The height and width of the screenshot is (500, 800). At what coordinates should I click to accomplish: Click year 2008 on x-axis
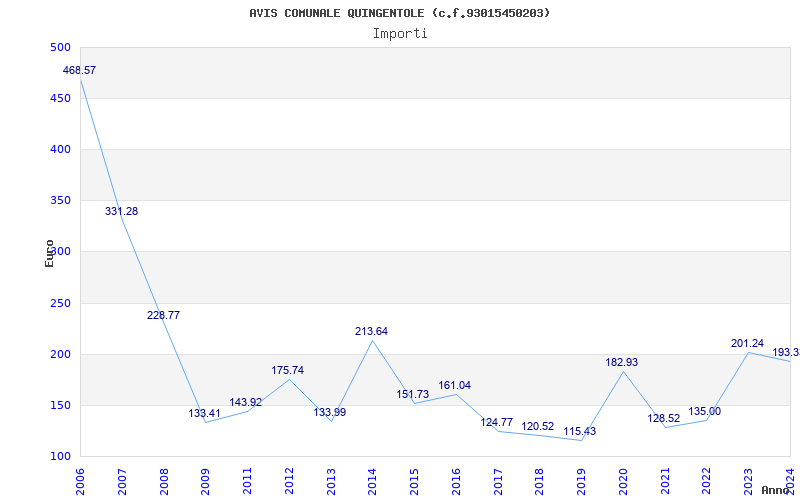coord(164,482)
